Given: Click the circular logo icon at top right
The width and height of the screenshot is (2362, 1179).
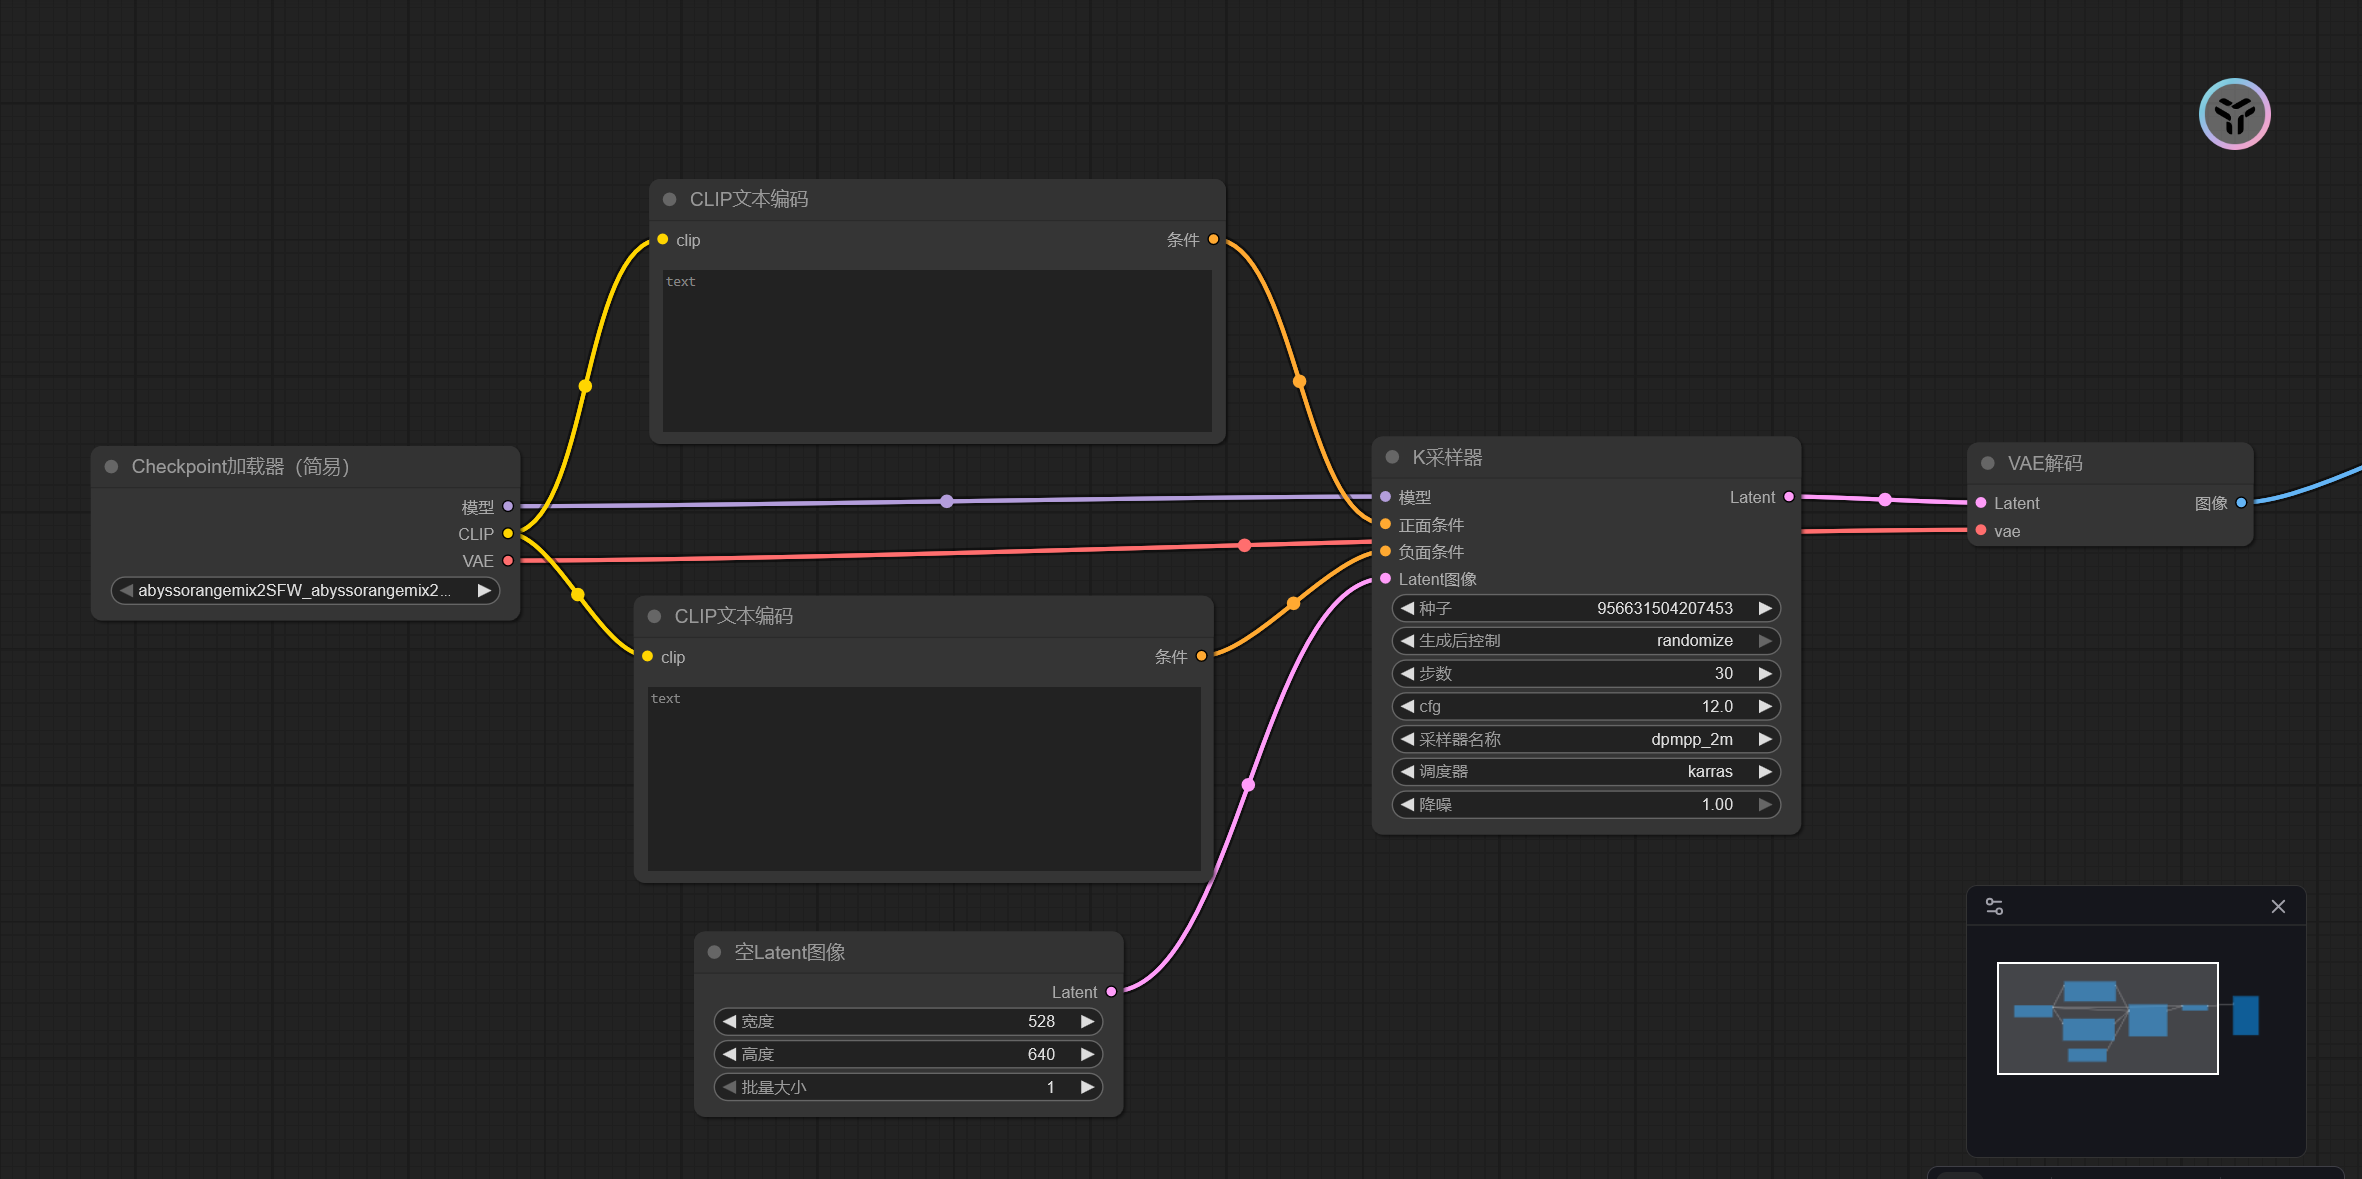Looking at the screenshot, I should [2234, 114].
